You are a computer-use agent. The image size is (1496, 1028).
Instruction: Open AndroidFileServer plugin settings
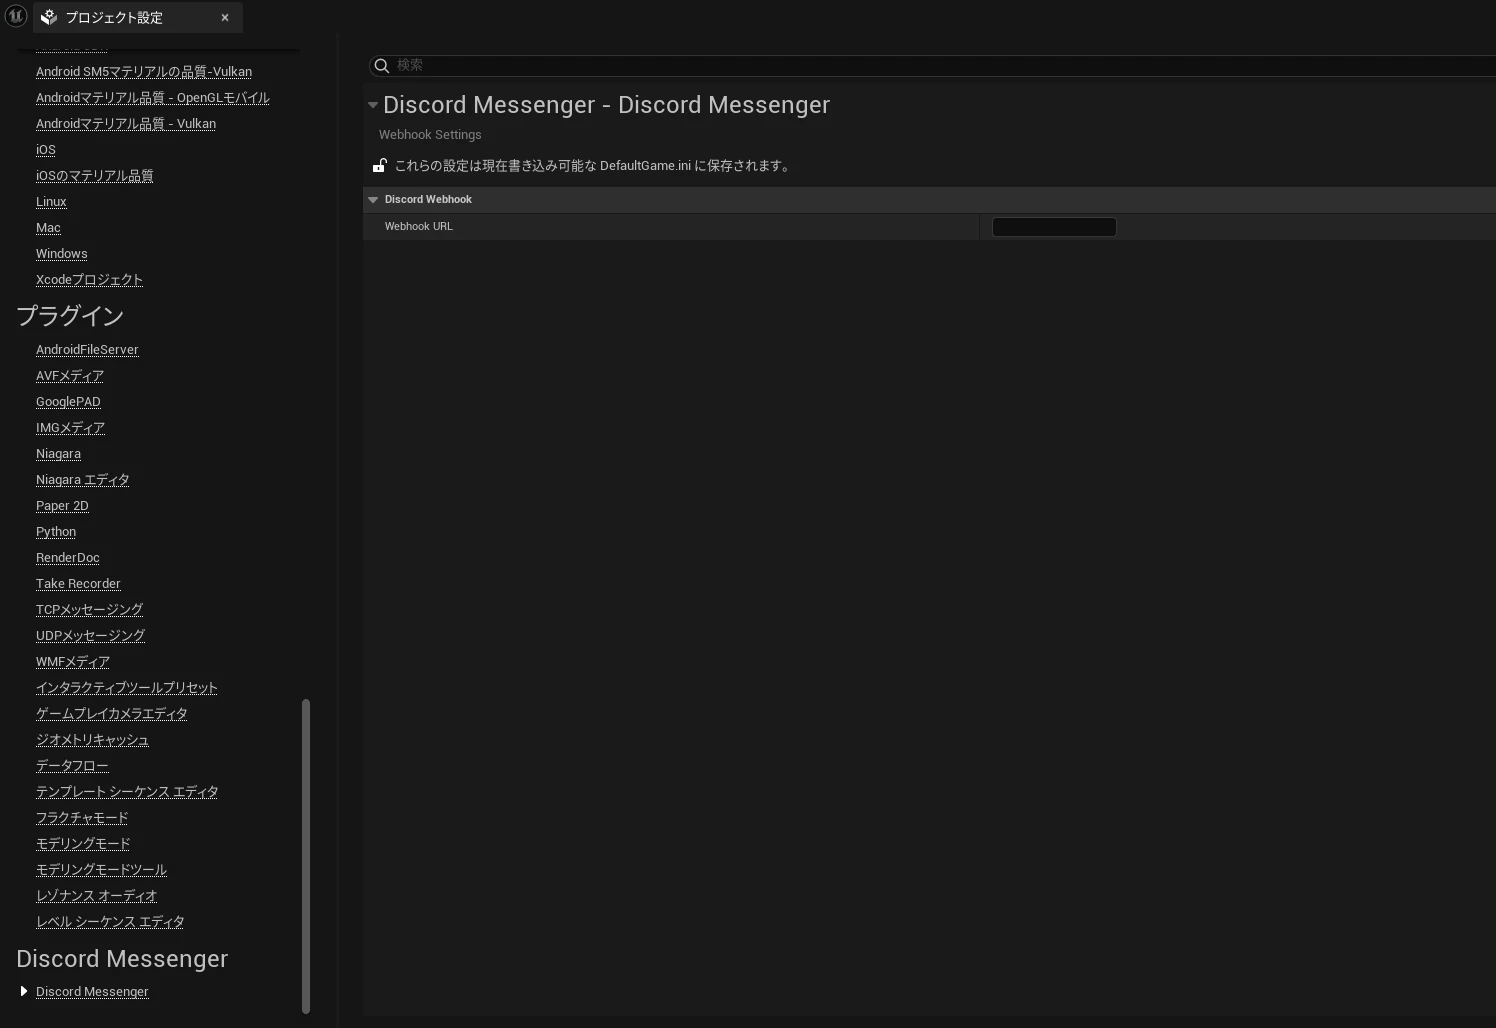click(87, 350)
